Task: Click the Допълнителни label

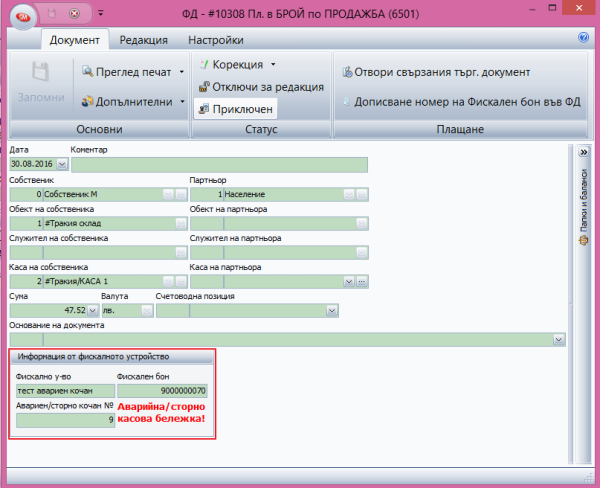Action: pos(134,102)
